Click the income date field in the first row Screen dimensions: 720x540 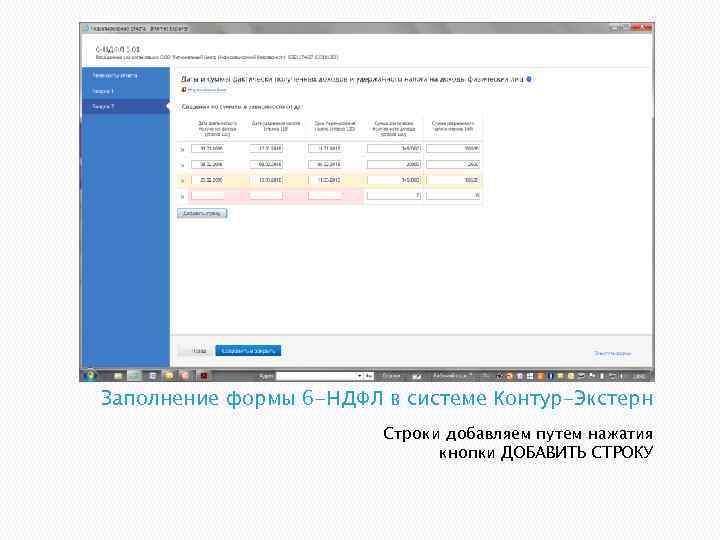[208, 148]
